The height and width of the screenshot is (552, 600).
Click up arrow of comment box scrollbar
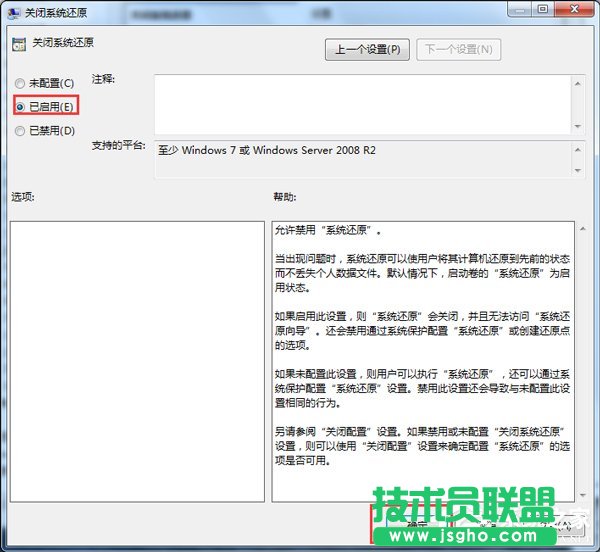[578, 83]
